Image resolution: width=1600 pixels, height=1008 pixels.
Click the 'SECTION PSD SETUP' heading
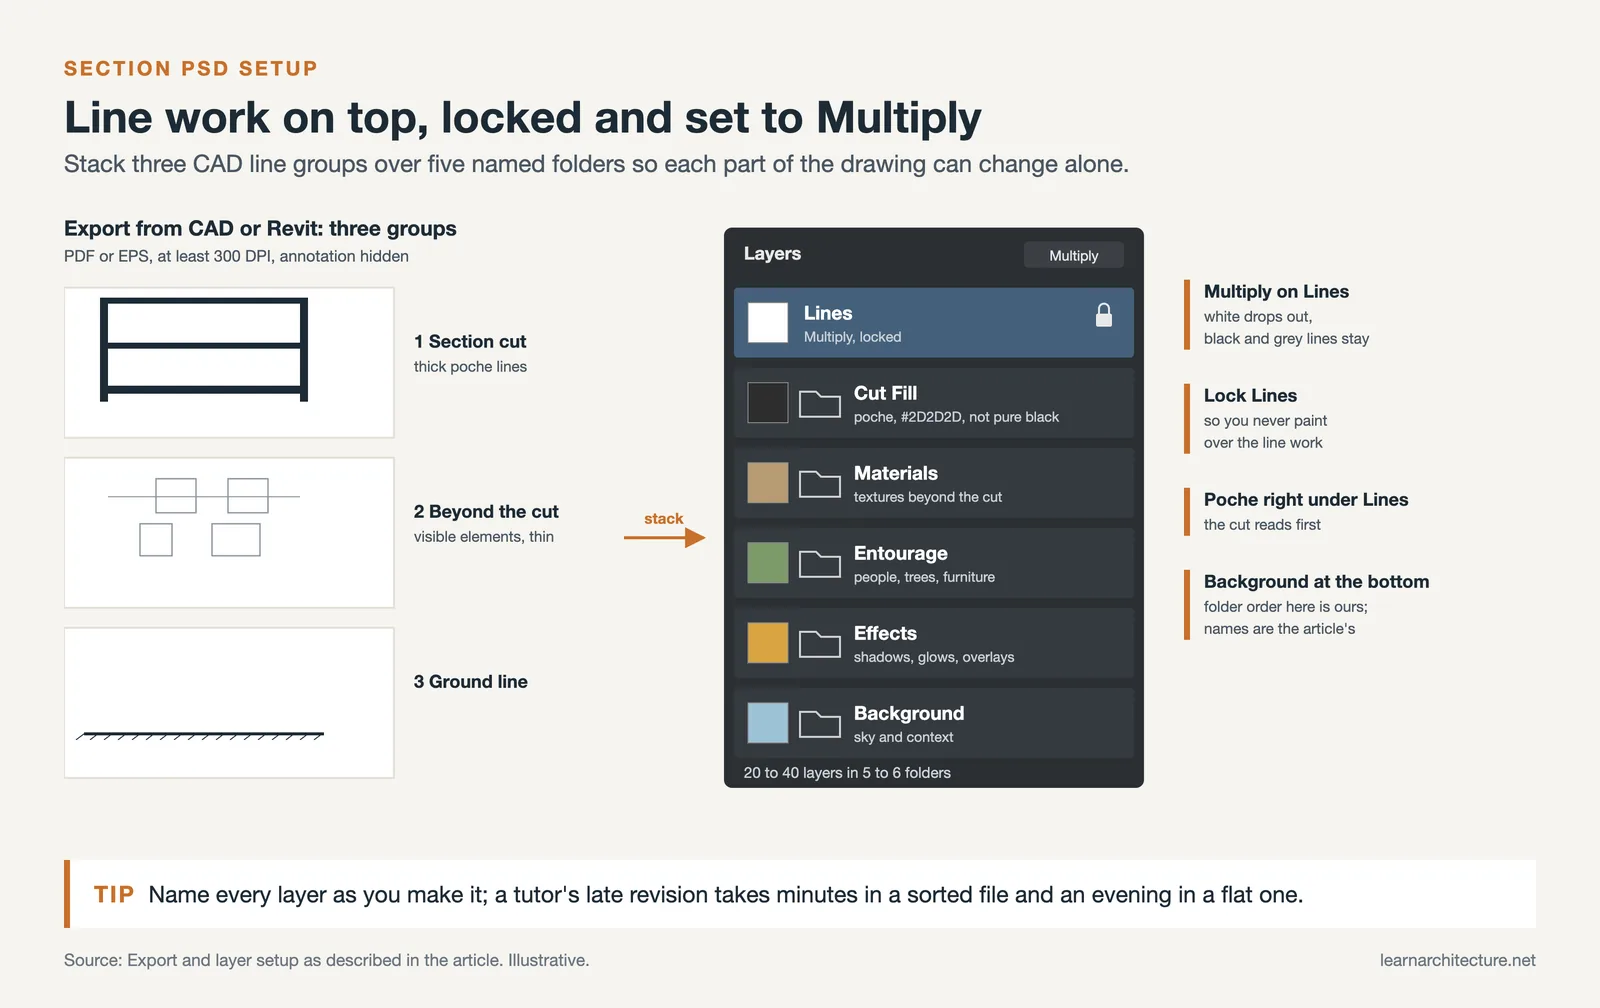point(191,69)
